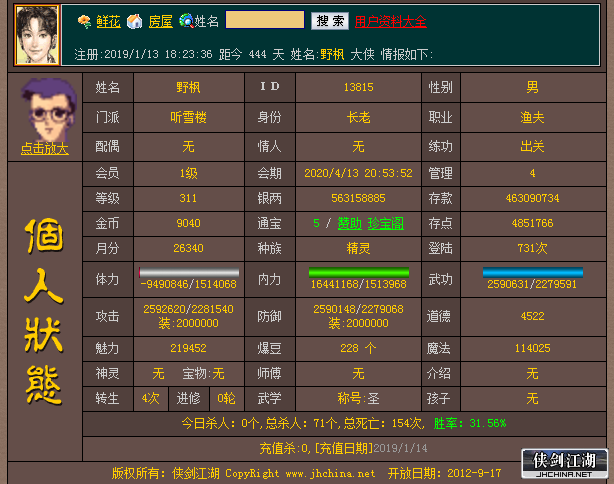Click the 胜率: 31.56% text
Screen dimensions: 614x484
(x=470, y=424)
